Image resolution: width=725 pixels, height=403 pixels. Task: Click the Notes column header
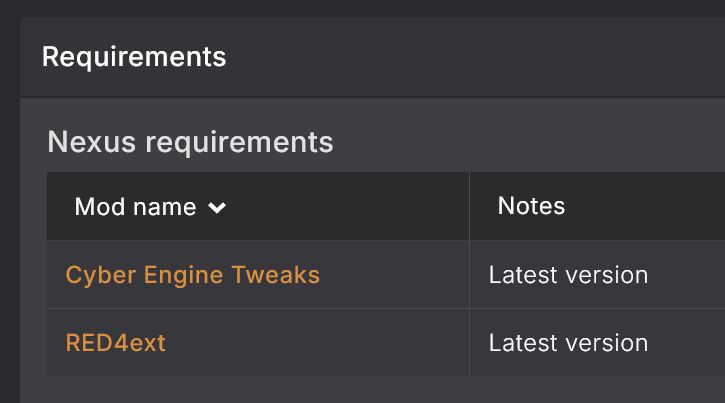click(x=531, y=206)
